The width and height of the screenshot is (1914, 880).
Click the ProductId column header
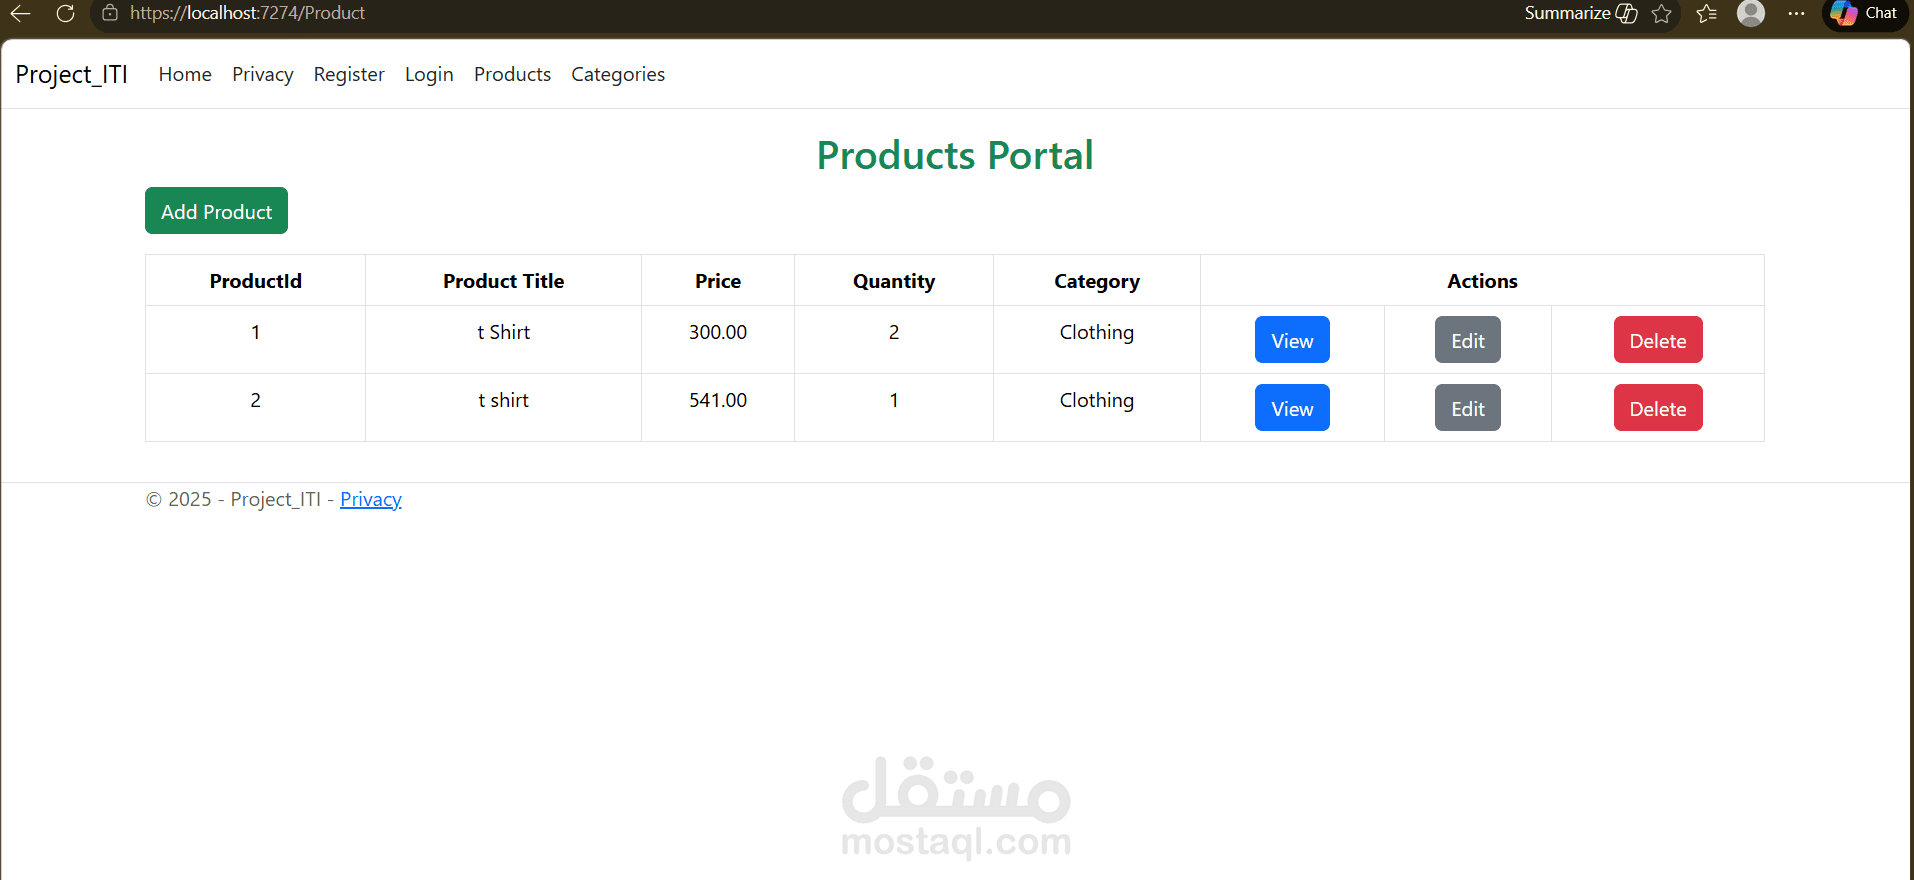[256, 281]
